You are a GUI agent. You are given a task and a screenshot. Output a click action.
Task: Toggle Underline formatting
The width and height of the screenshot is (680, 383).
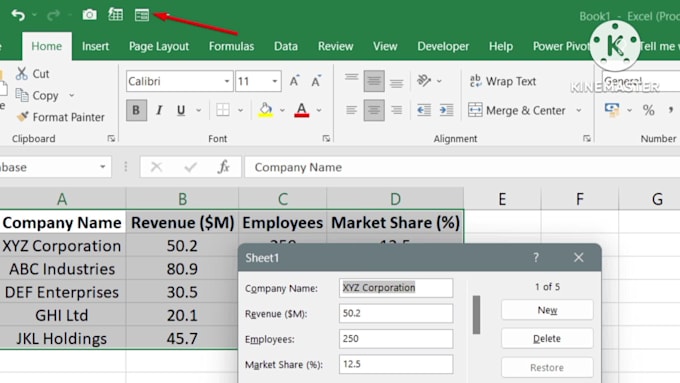click(x=181, y=110)
